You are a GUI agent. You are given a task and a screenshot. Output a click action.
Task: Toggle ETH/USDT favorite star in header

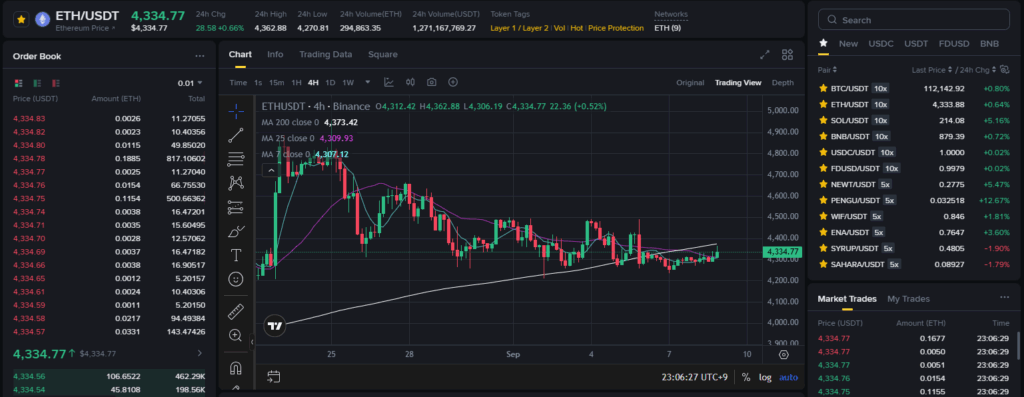click(x=21, y=20)
